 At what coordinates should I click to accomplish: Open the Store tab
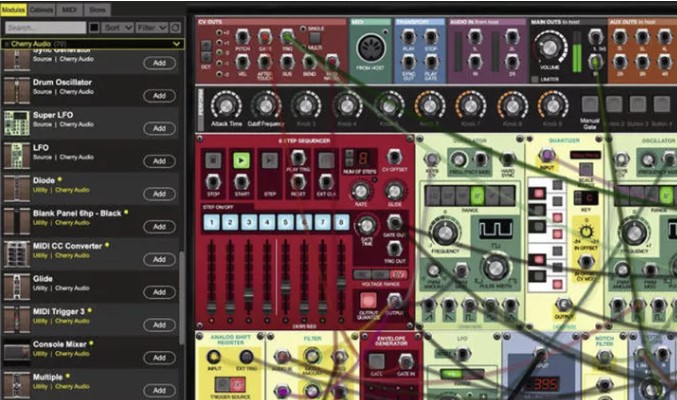click(x=97, y=10)
